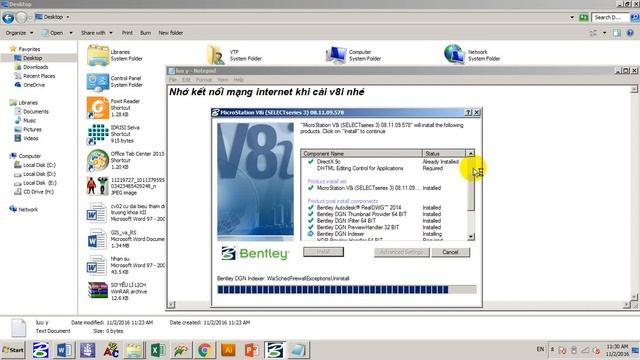This screenshot has height=360, width=640.
Task: Click AutoCAD icon in taskbar
Action: (111, 350)
